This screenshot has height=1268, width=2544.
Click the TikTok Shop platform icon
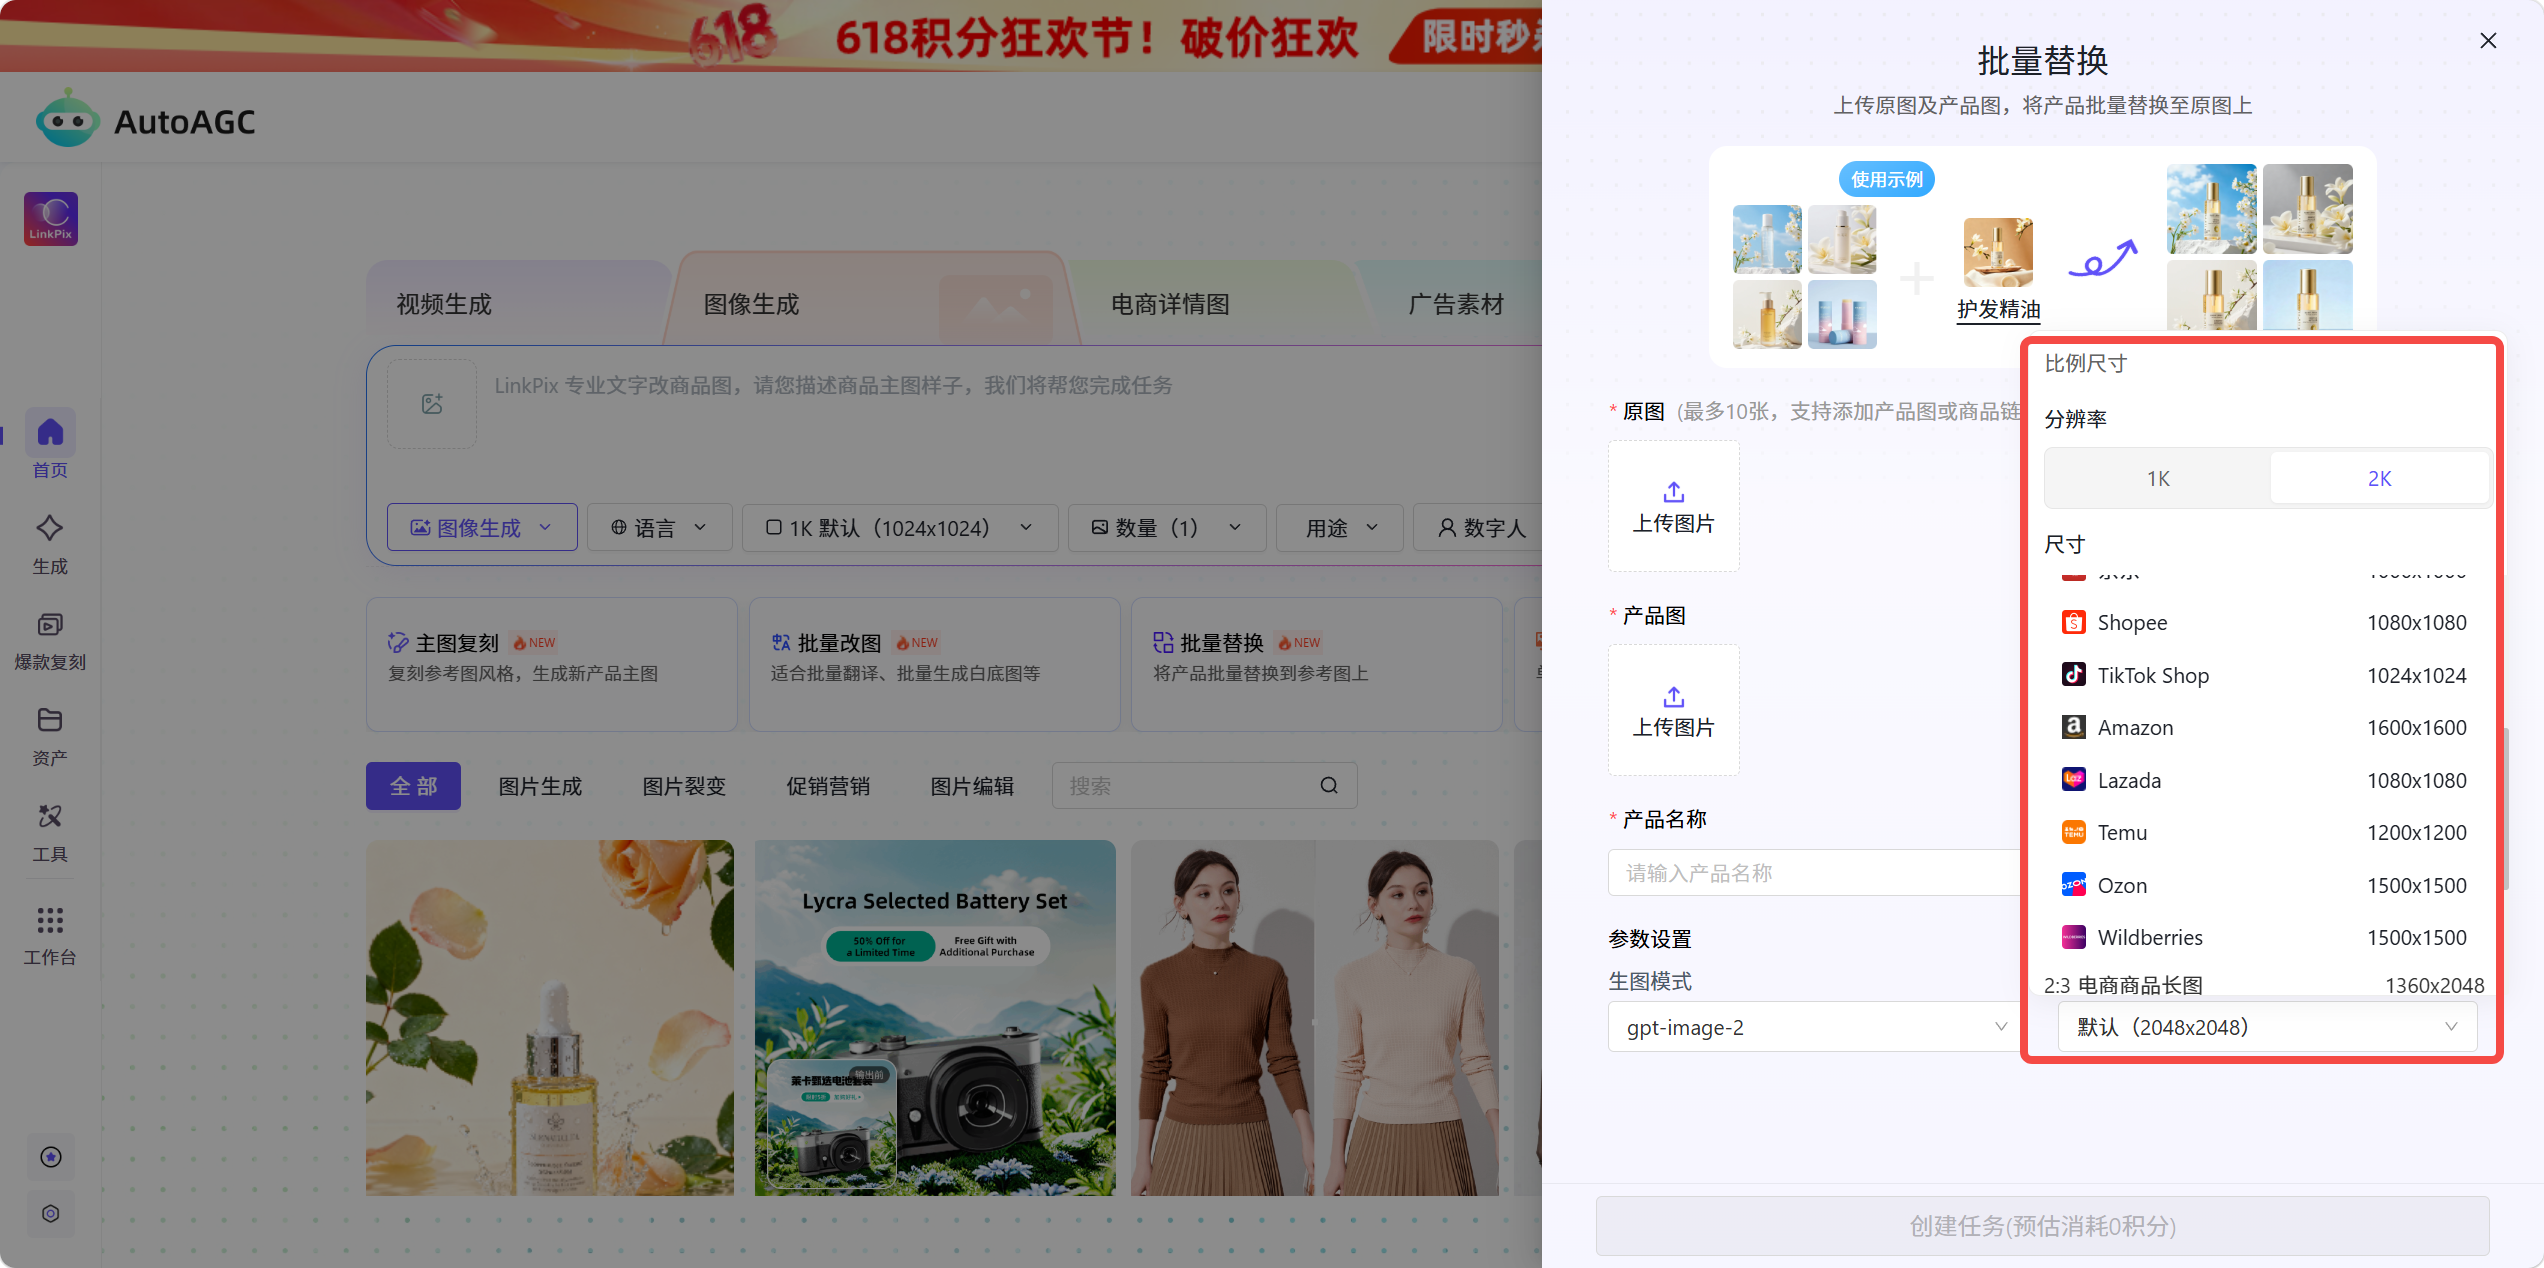2074,675
